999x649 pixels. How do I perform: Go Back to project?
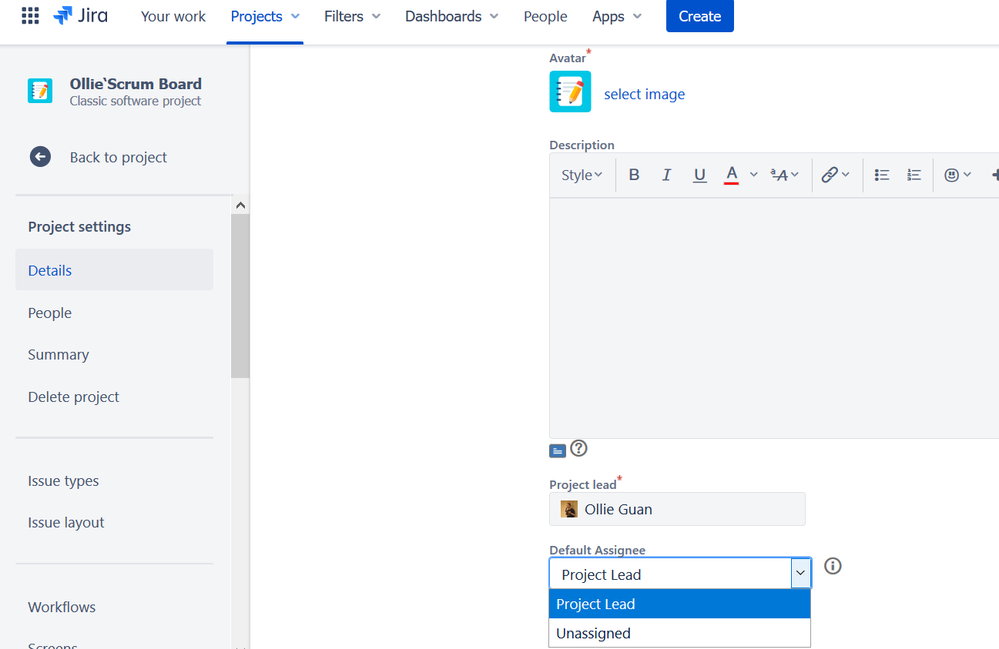(118, 157)
